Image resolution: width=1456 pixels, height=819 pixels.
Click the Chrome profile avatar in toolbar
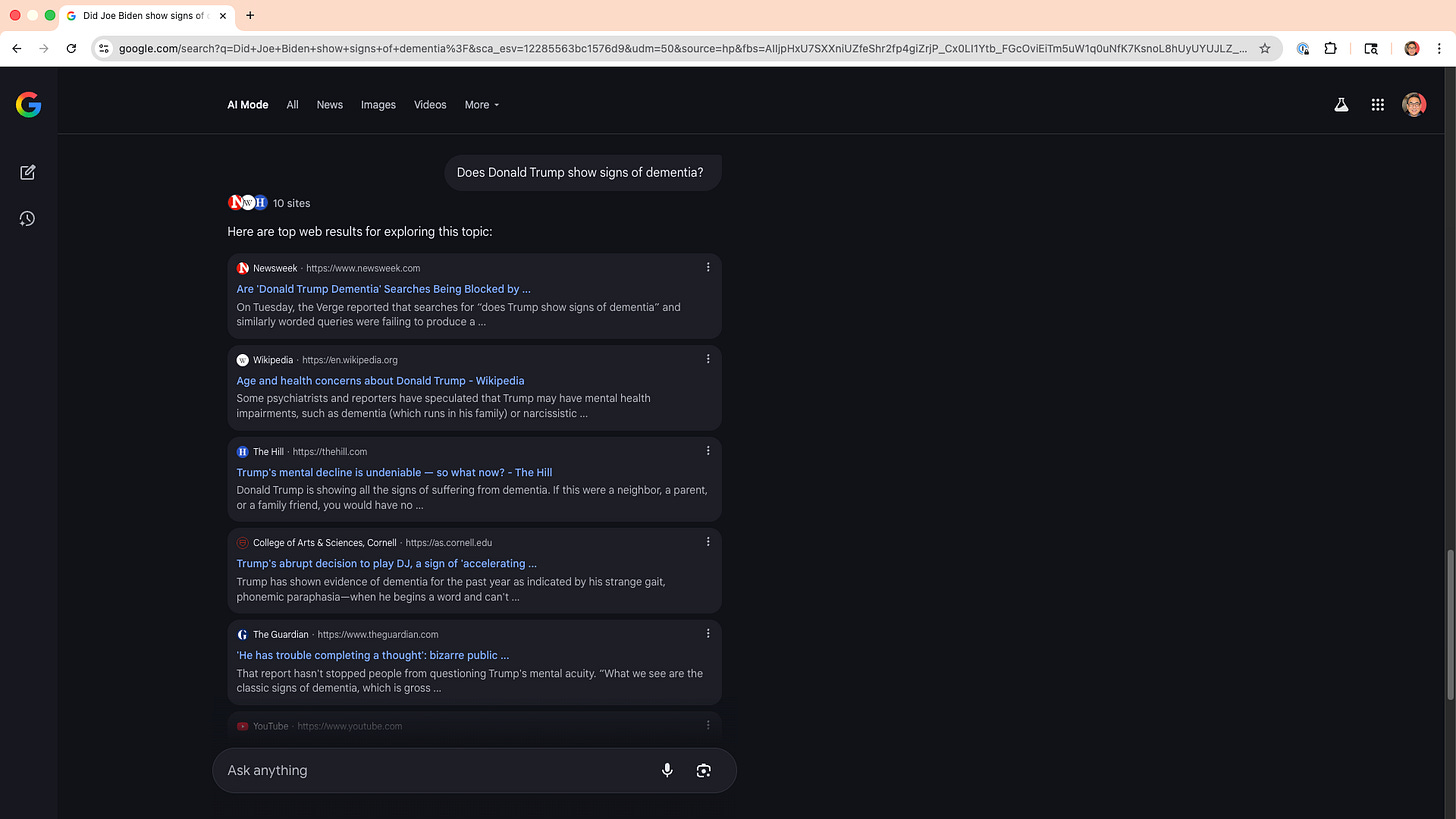1411,48
